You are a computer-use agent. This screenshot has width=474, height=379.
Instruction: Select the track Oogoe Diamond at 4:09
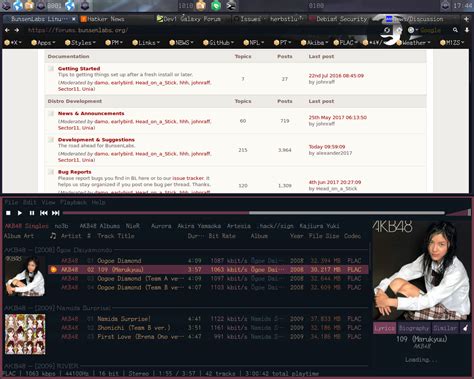point(208,261)
